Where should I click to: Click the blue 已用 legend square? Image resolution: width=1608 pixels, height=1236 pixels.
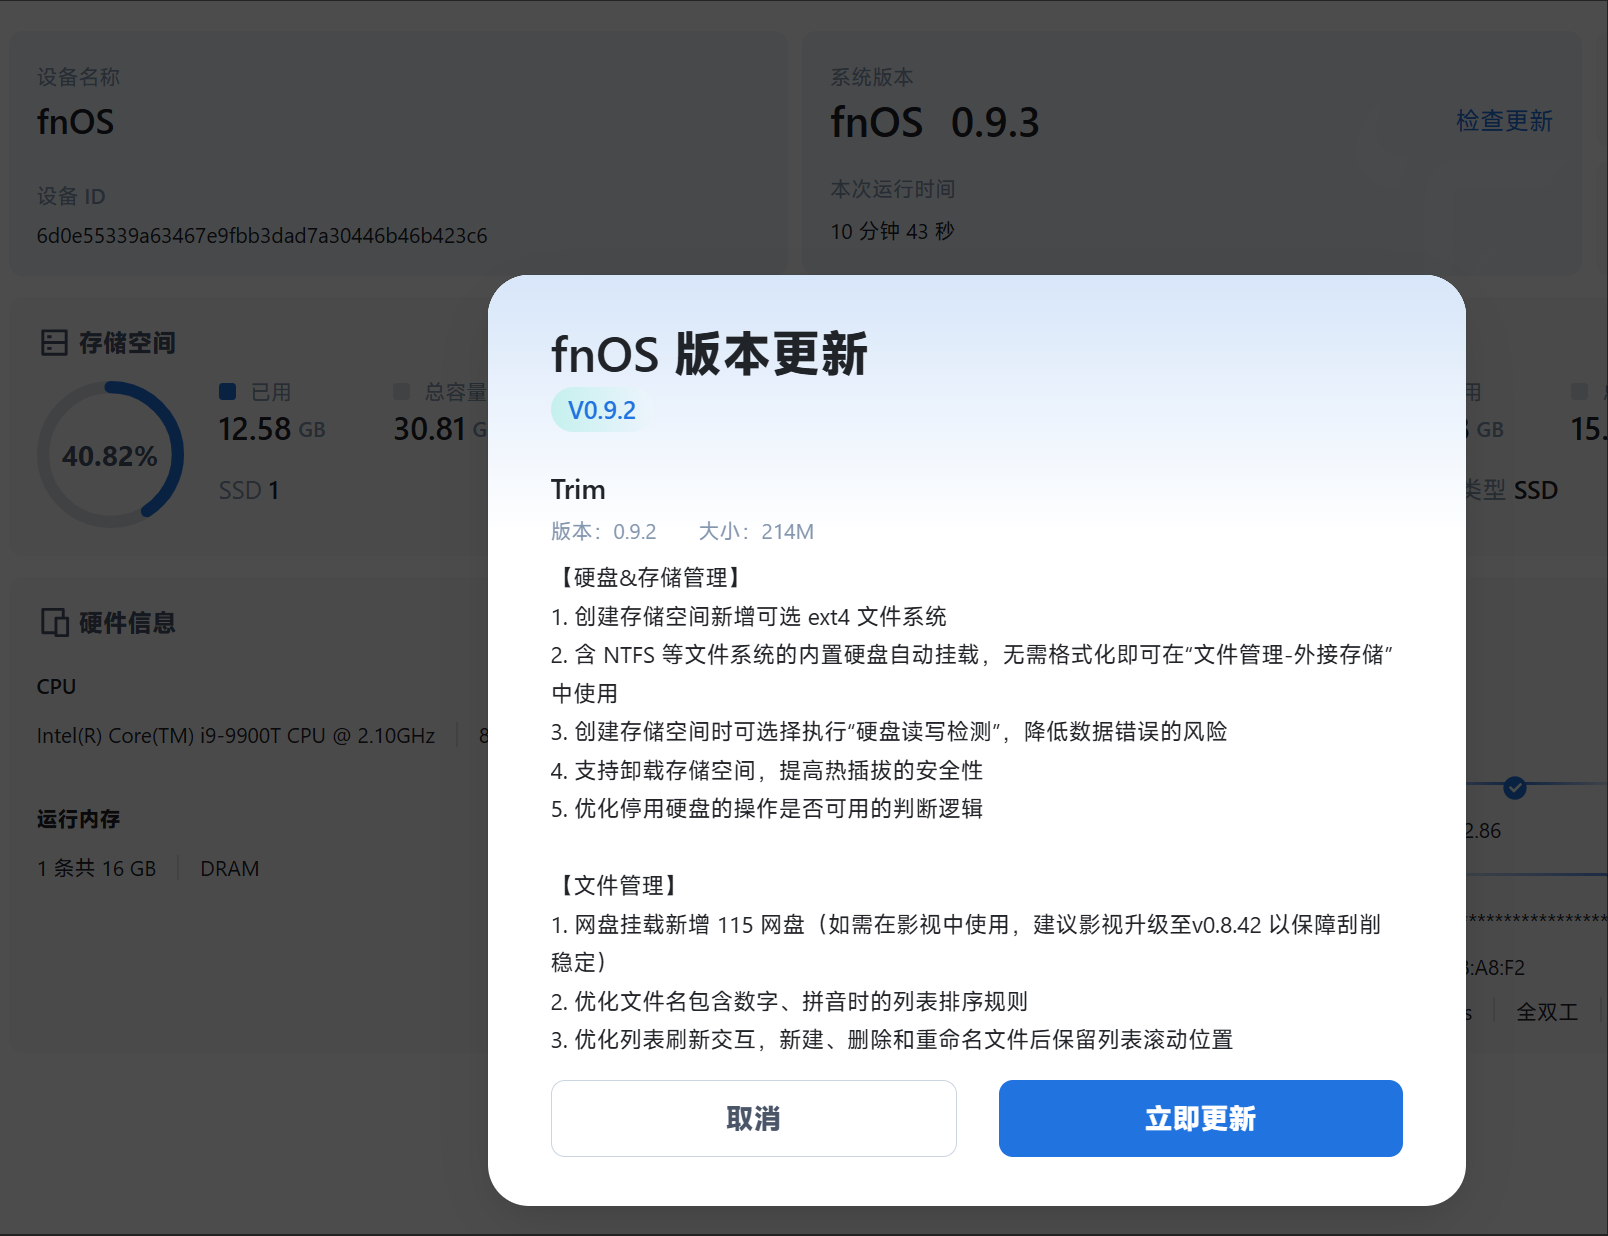click(x=228, y=392)
